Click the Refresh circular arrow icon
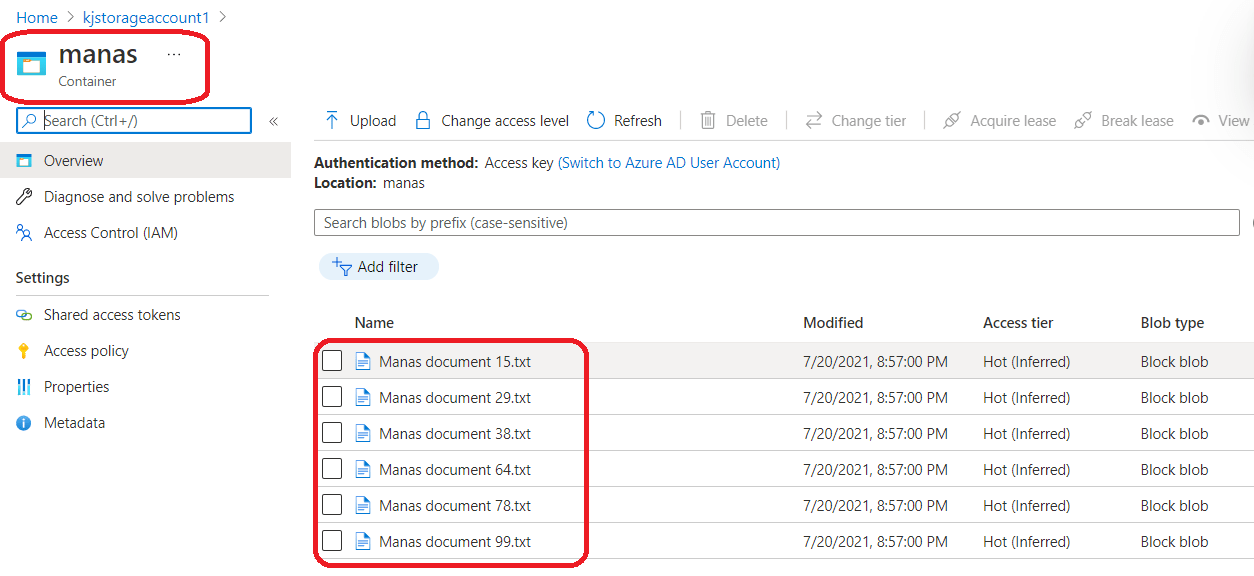 click(x=596, y=120)
